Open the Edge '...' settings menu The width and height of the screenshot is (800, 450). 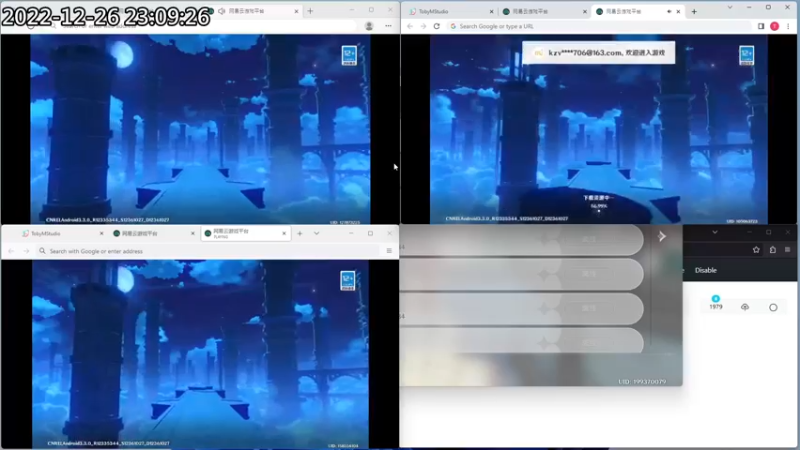[x=388, y=26]
